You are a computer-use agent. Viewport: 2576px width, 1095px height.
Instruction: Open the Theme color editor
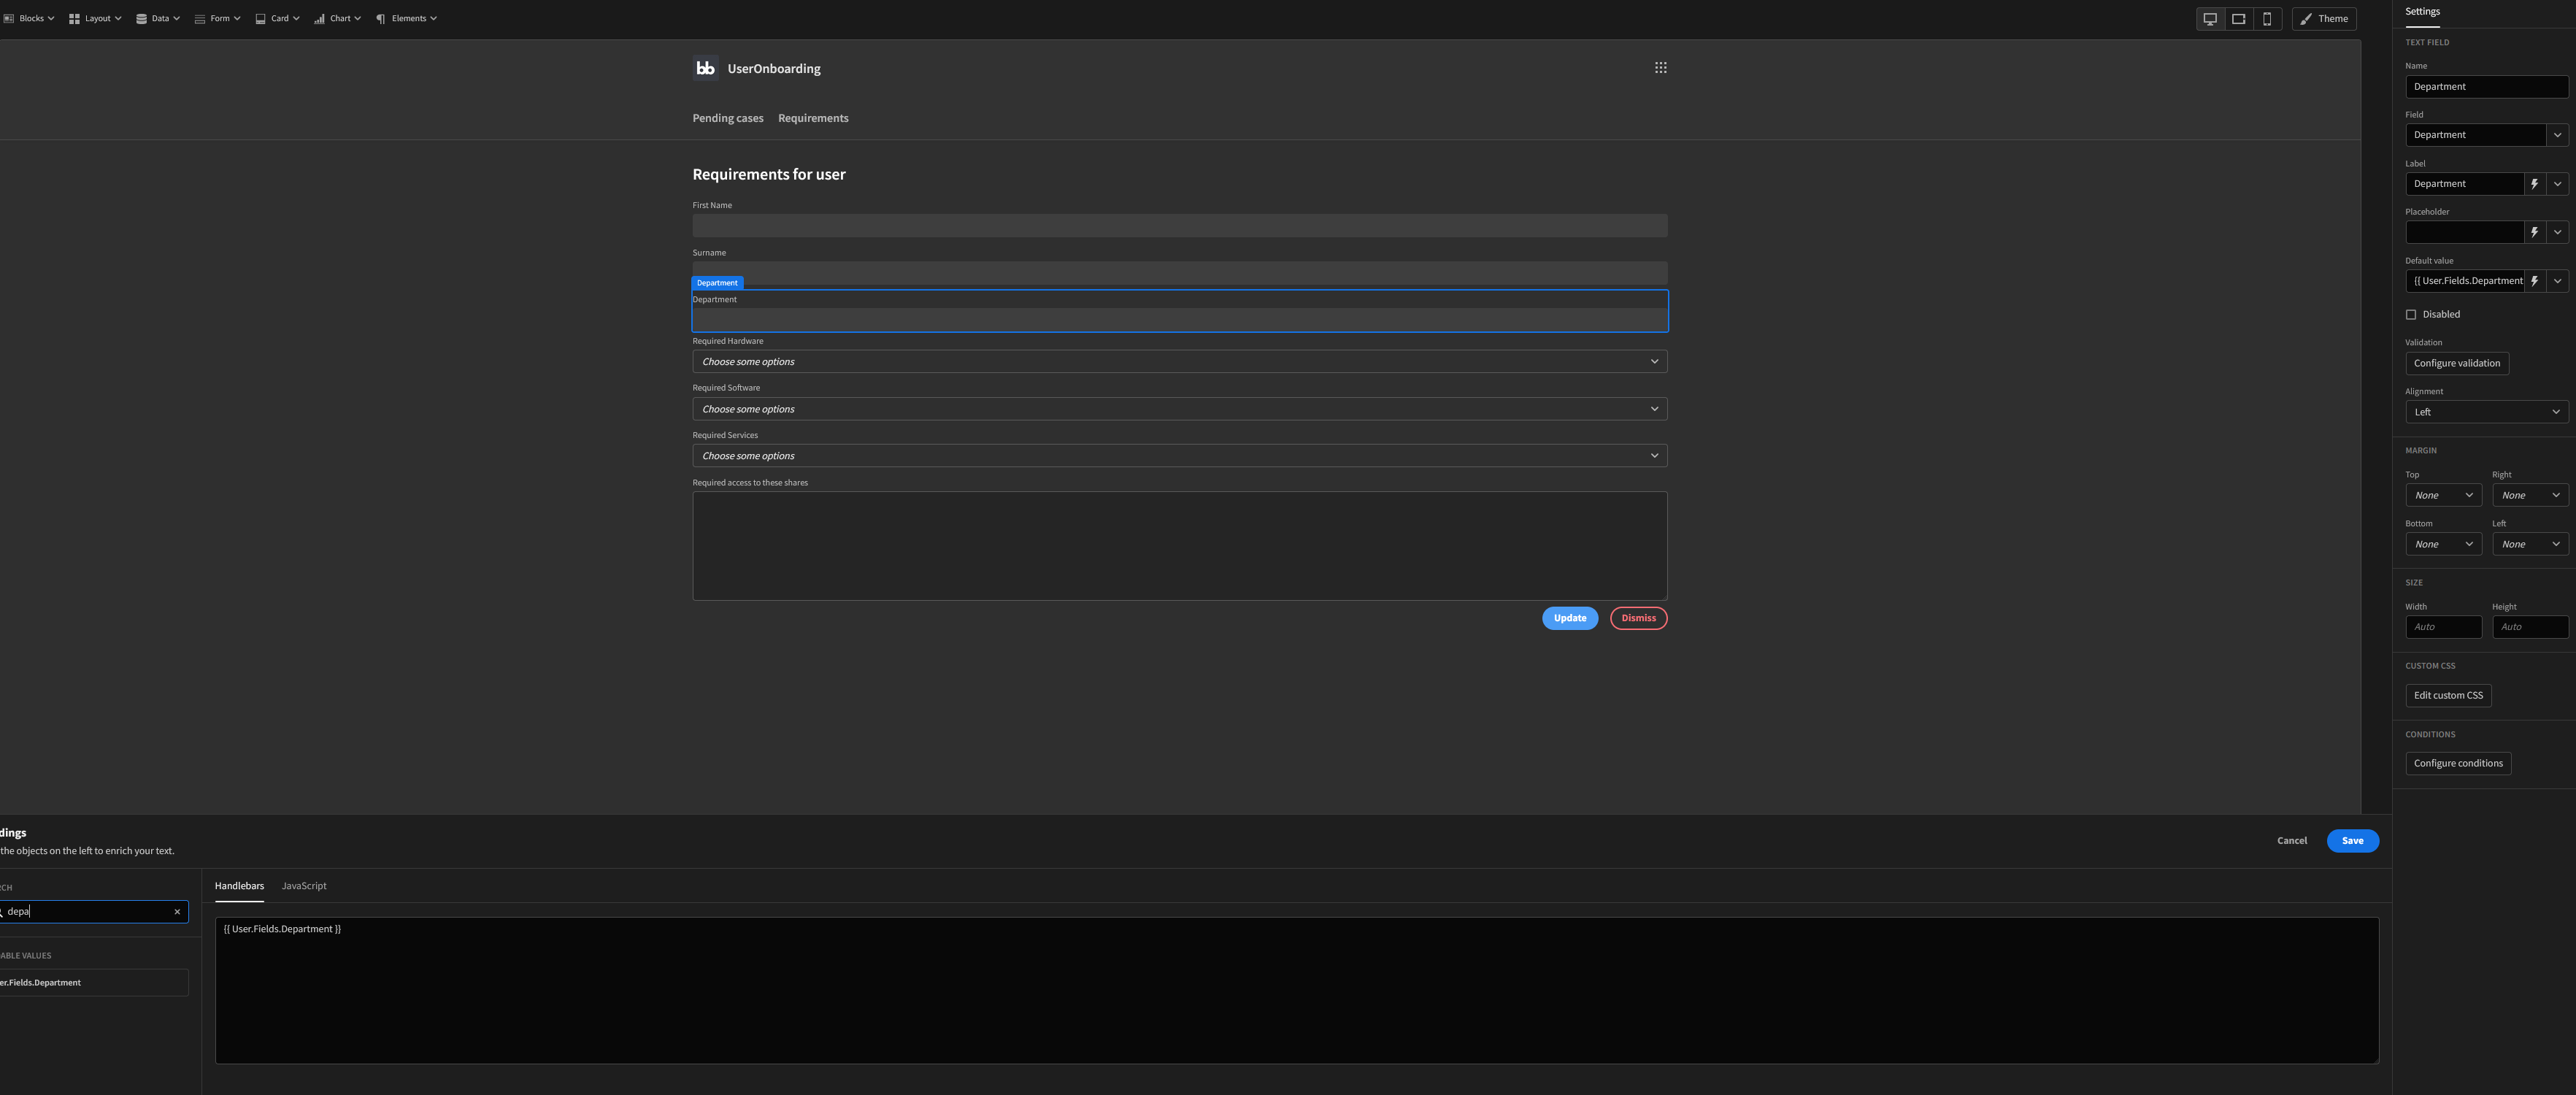click(x=2323, y=18)
